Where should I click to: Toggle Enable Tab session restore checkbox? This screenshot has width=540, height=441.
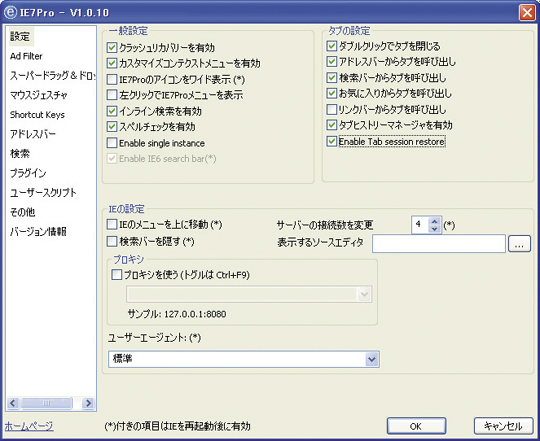[x=332, y=141]
